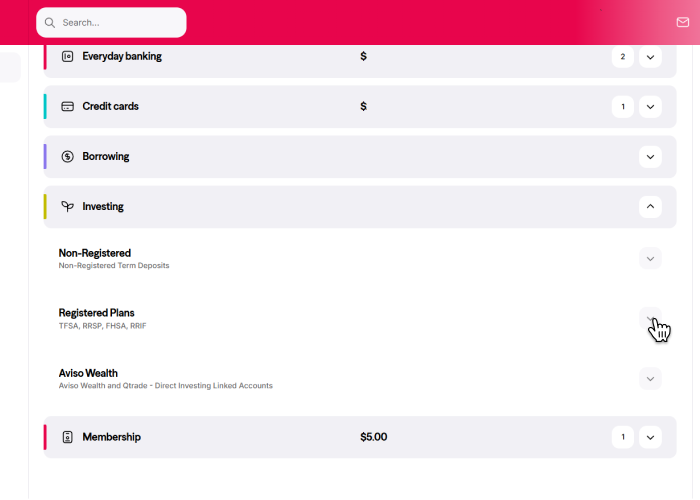Click the Membership badge icon

68,437
